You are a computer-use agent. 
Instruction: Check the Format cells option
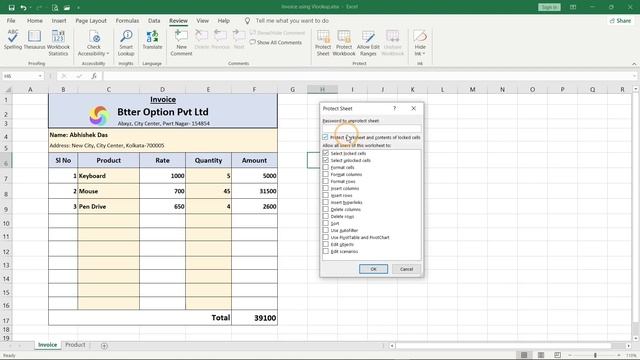[326, 167]
